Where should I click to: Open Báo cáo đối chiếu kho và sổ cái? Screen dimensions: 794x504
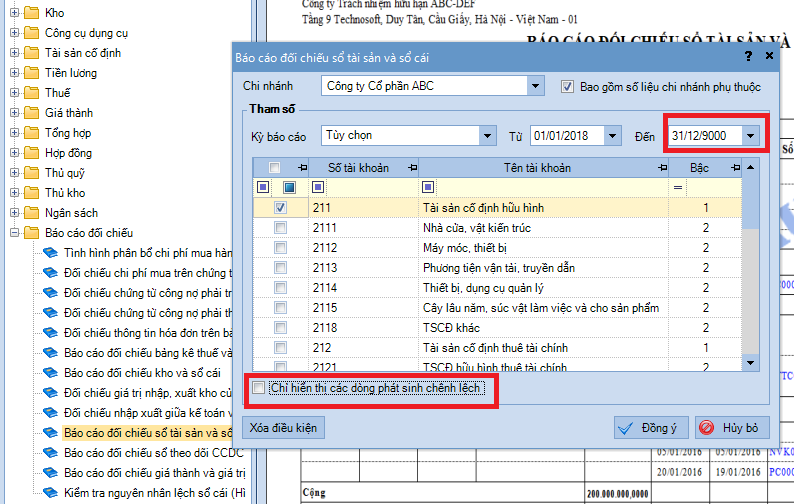[142, 373]
